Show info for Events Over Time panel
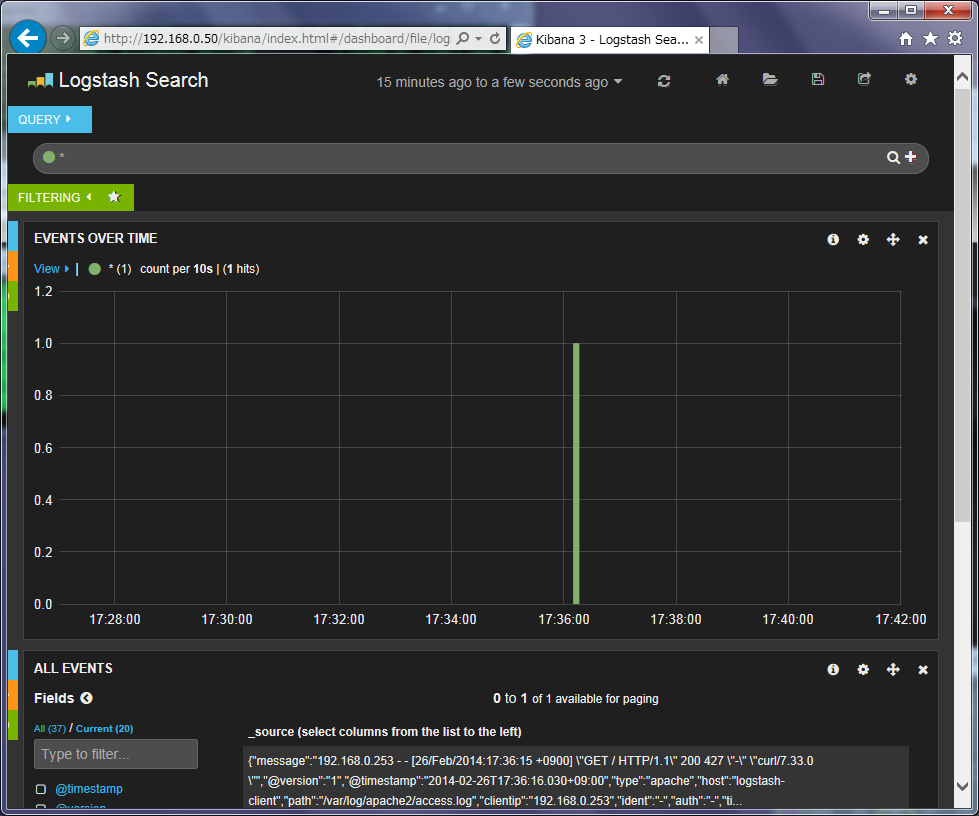Viewport: 979px width, 816px height. [833, 239]
